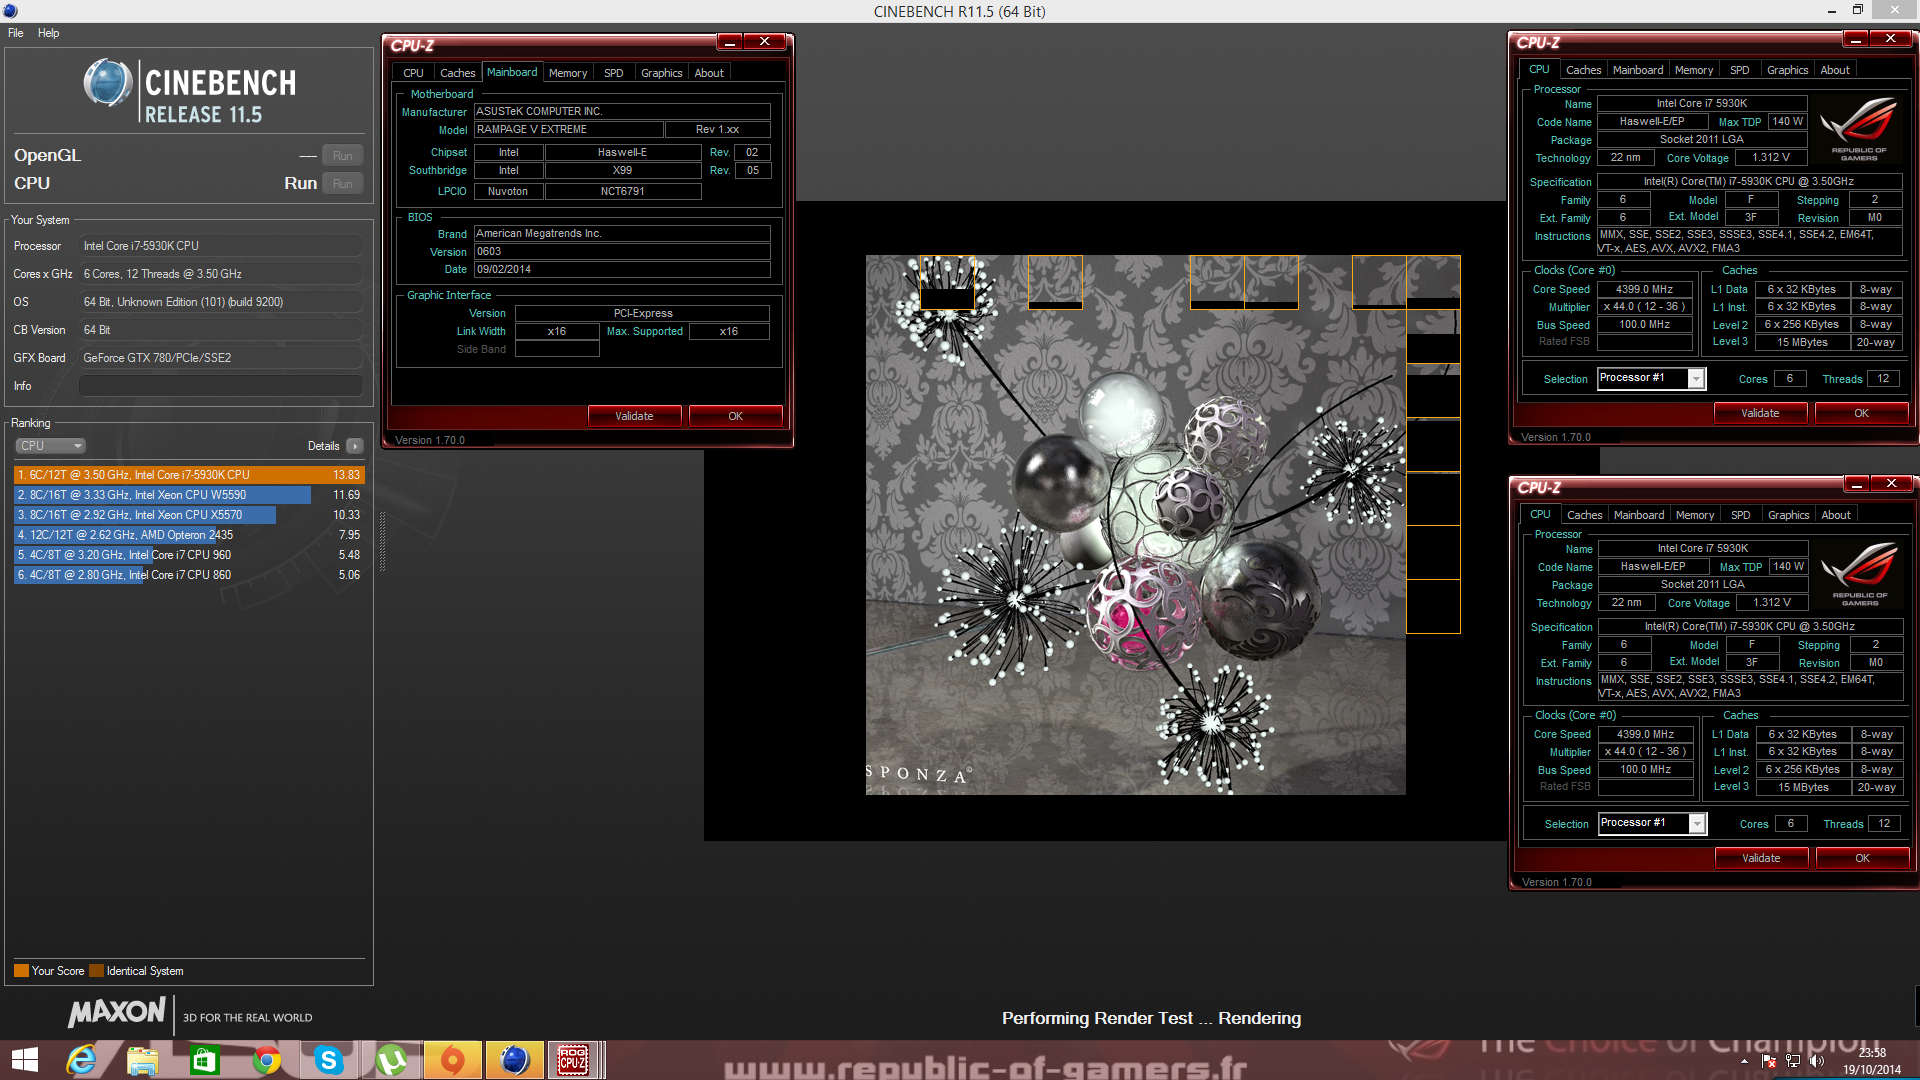
Task: Open SPD tab in bottom-right CPU-Z
Action: coord(1741,515)
